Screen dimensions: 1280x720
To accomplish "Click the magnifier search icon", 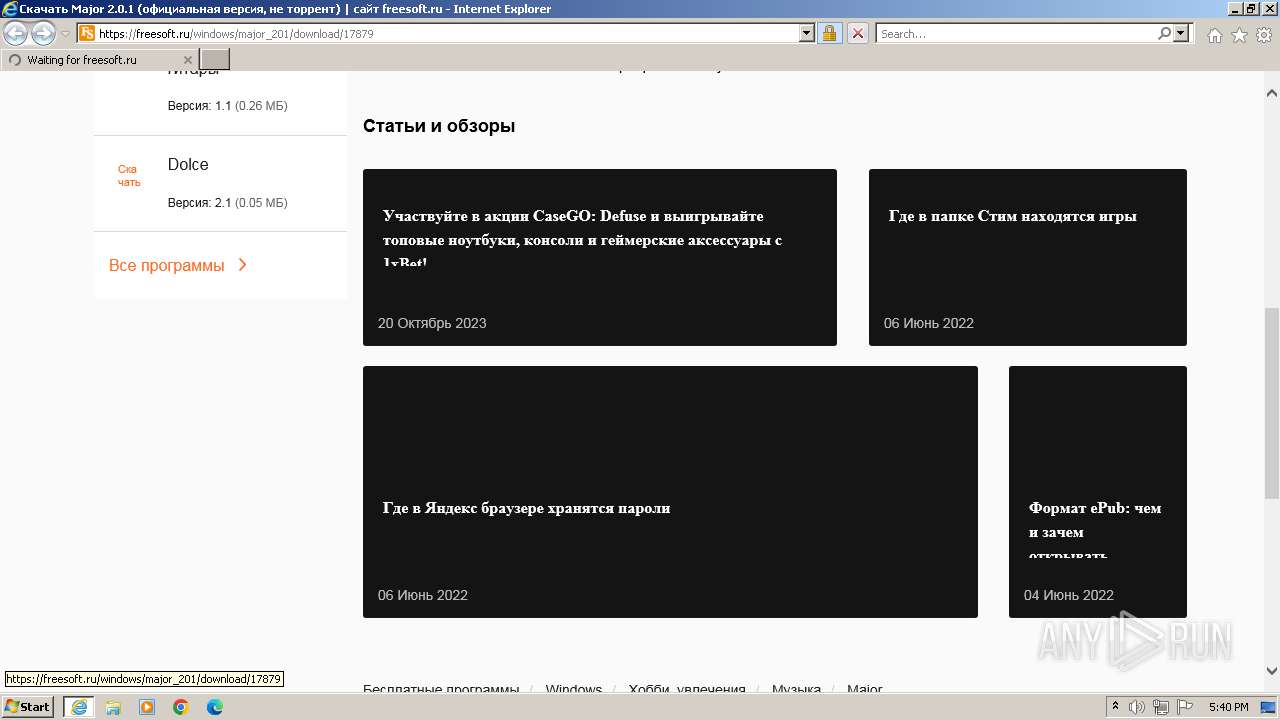I will point(1164,33).
